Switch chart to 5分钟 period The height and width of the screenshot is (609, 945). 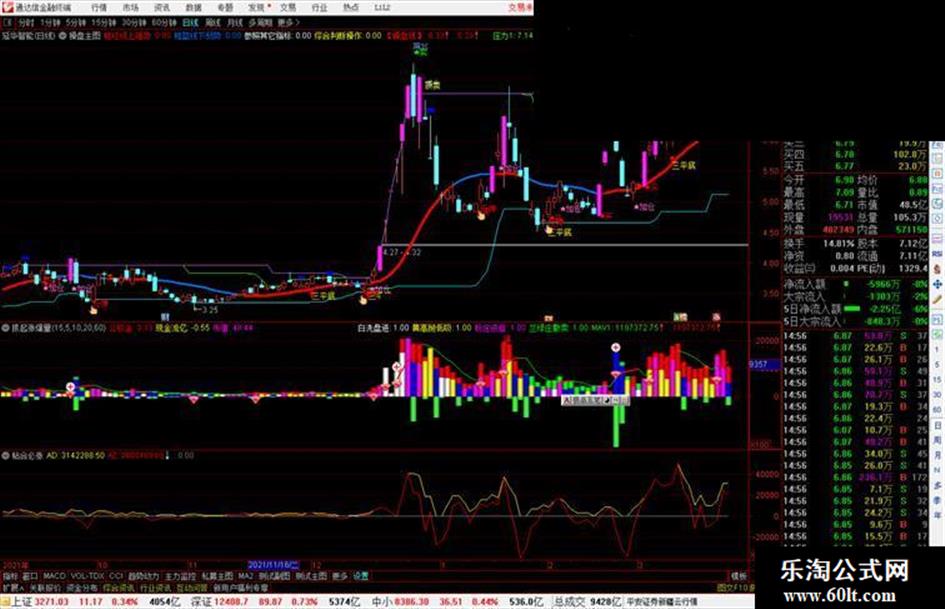pos(76,23)
